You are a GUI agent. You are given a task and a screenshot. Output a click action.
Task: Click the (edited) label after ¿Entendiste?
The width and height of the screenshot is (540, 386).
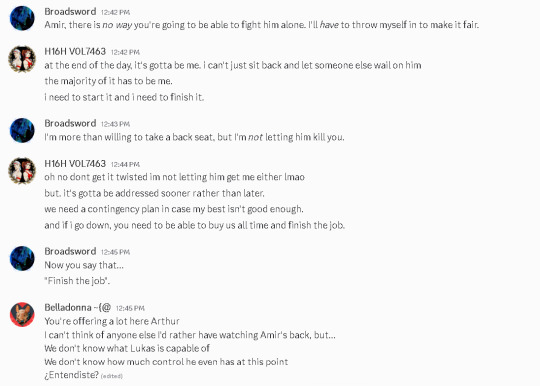112,376
